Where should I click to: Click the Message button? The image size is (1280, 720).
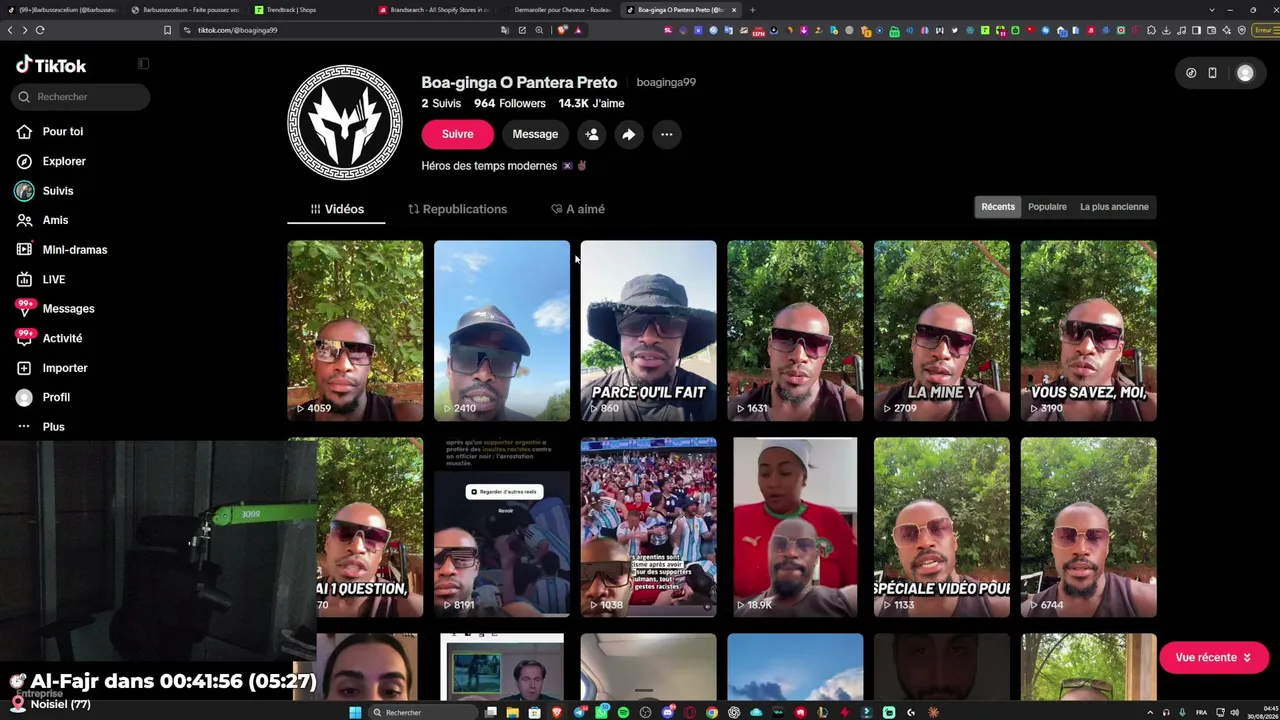click(535, 134)
